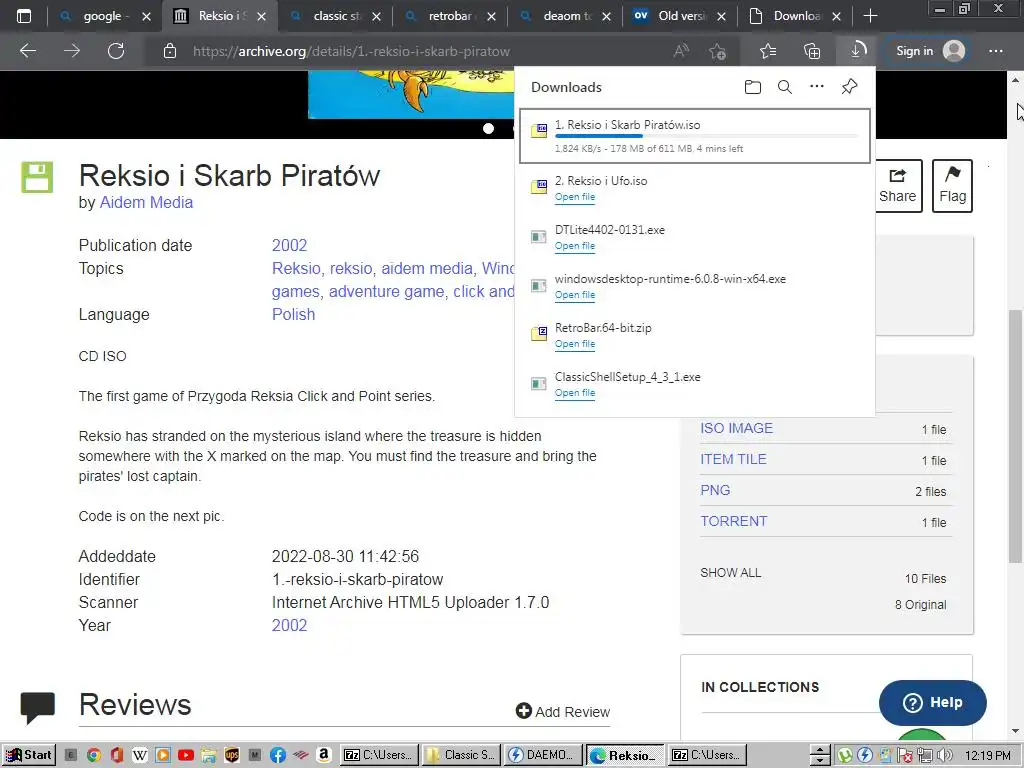
Task: Click the green floppy disk software icon
Action: pyautogui.click(x=37, y=177)
